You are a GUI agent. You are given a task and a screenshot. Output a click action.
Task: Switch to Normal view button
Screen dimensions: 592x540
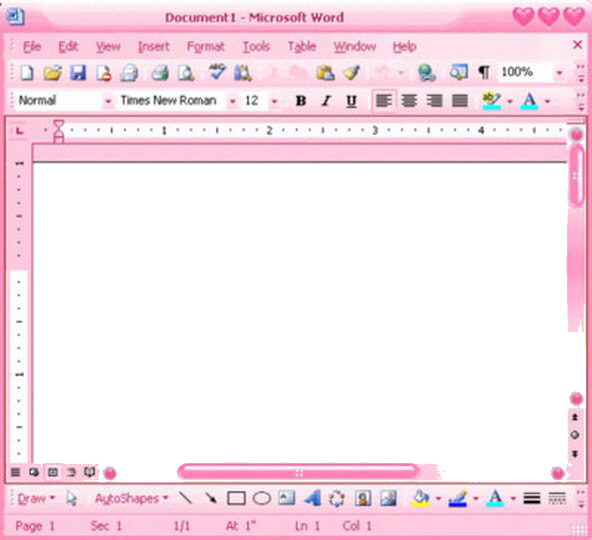tap(15, 472)
